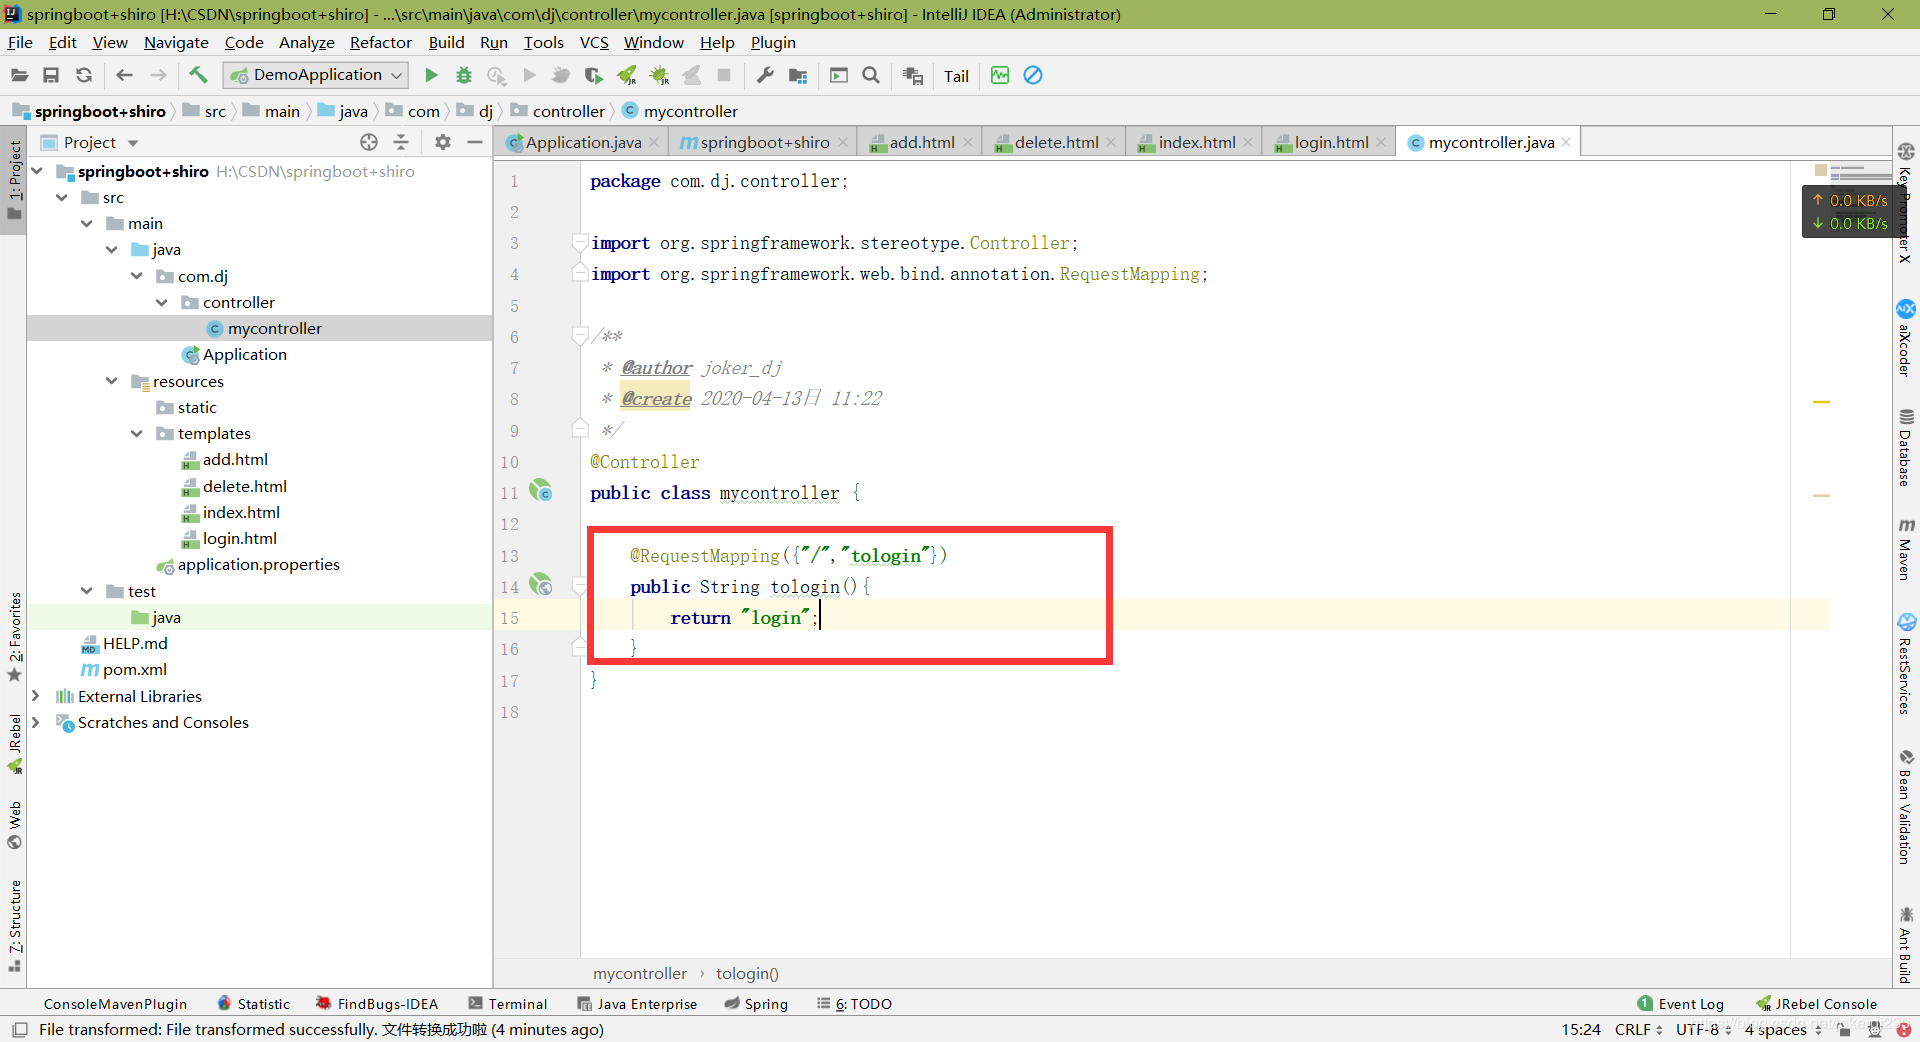Open the JRebel Console

[1816, 1004]
